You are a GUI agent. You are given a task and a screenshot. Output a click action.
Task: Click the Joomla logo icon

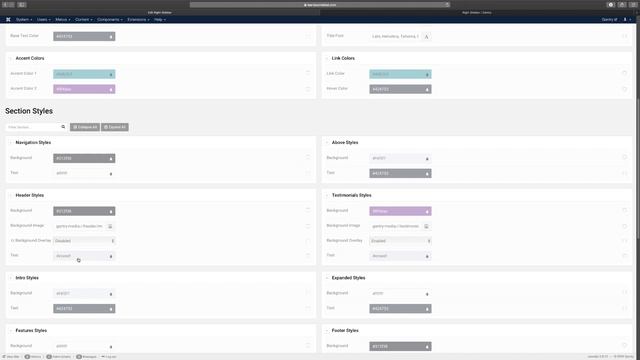click(8, 19)
